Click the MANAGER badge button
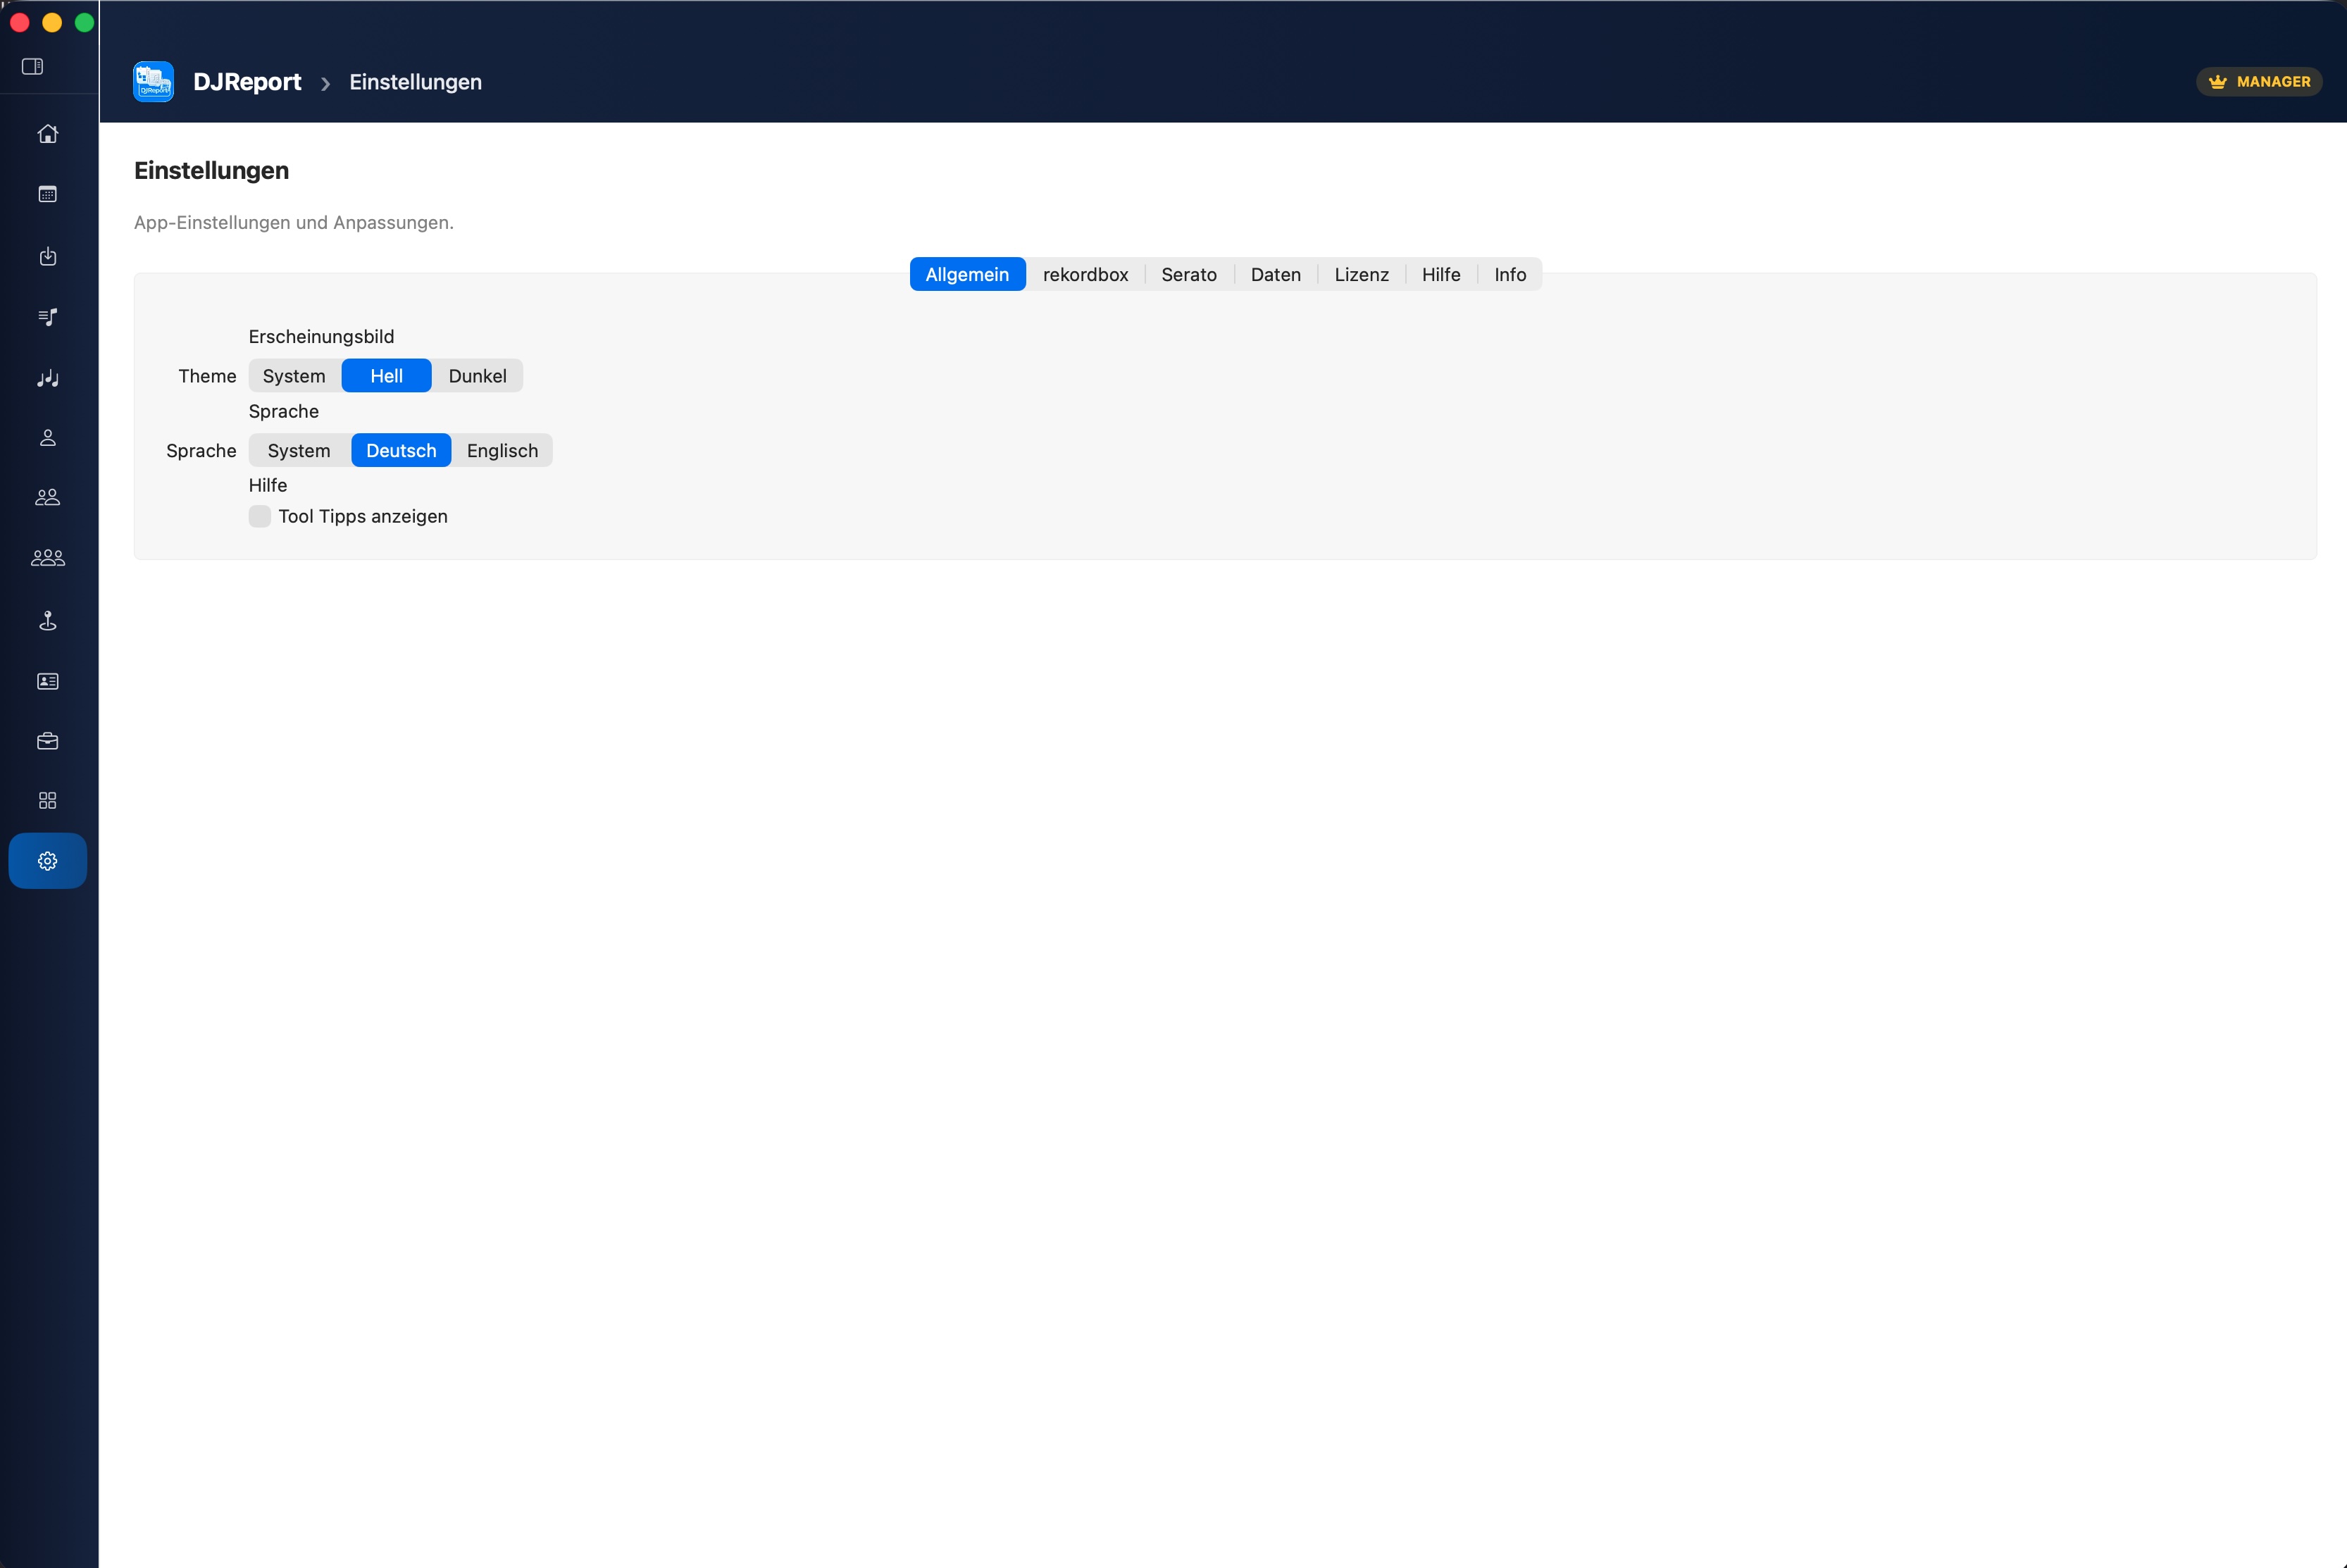 tap(2258, 82)
